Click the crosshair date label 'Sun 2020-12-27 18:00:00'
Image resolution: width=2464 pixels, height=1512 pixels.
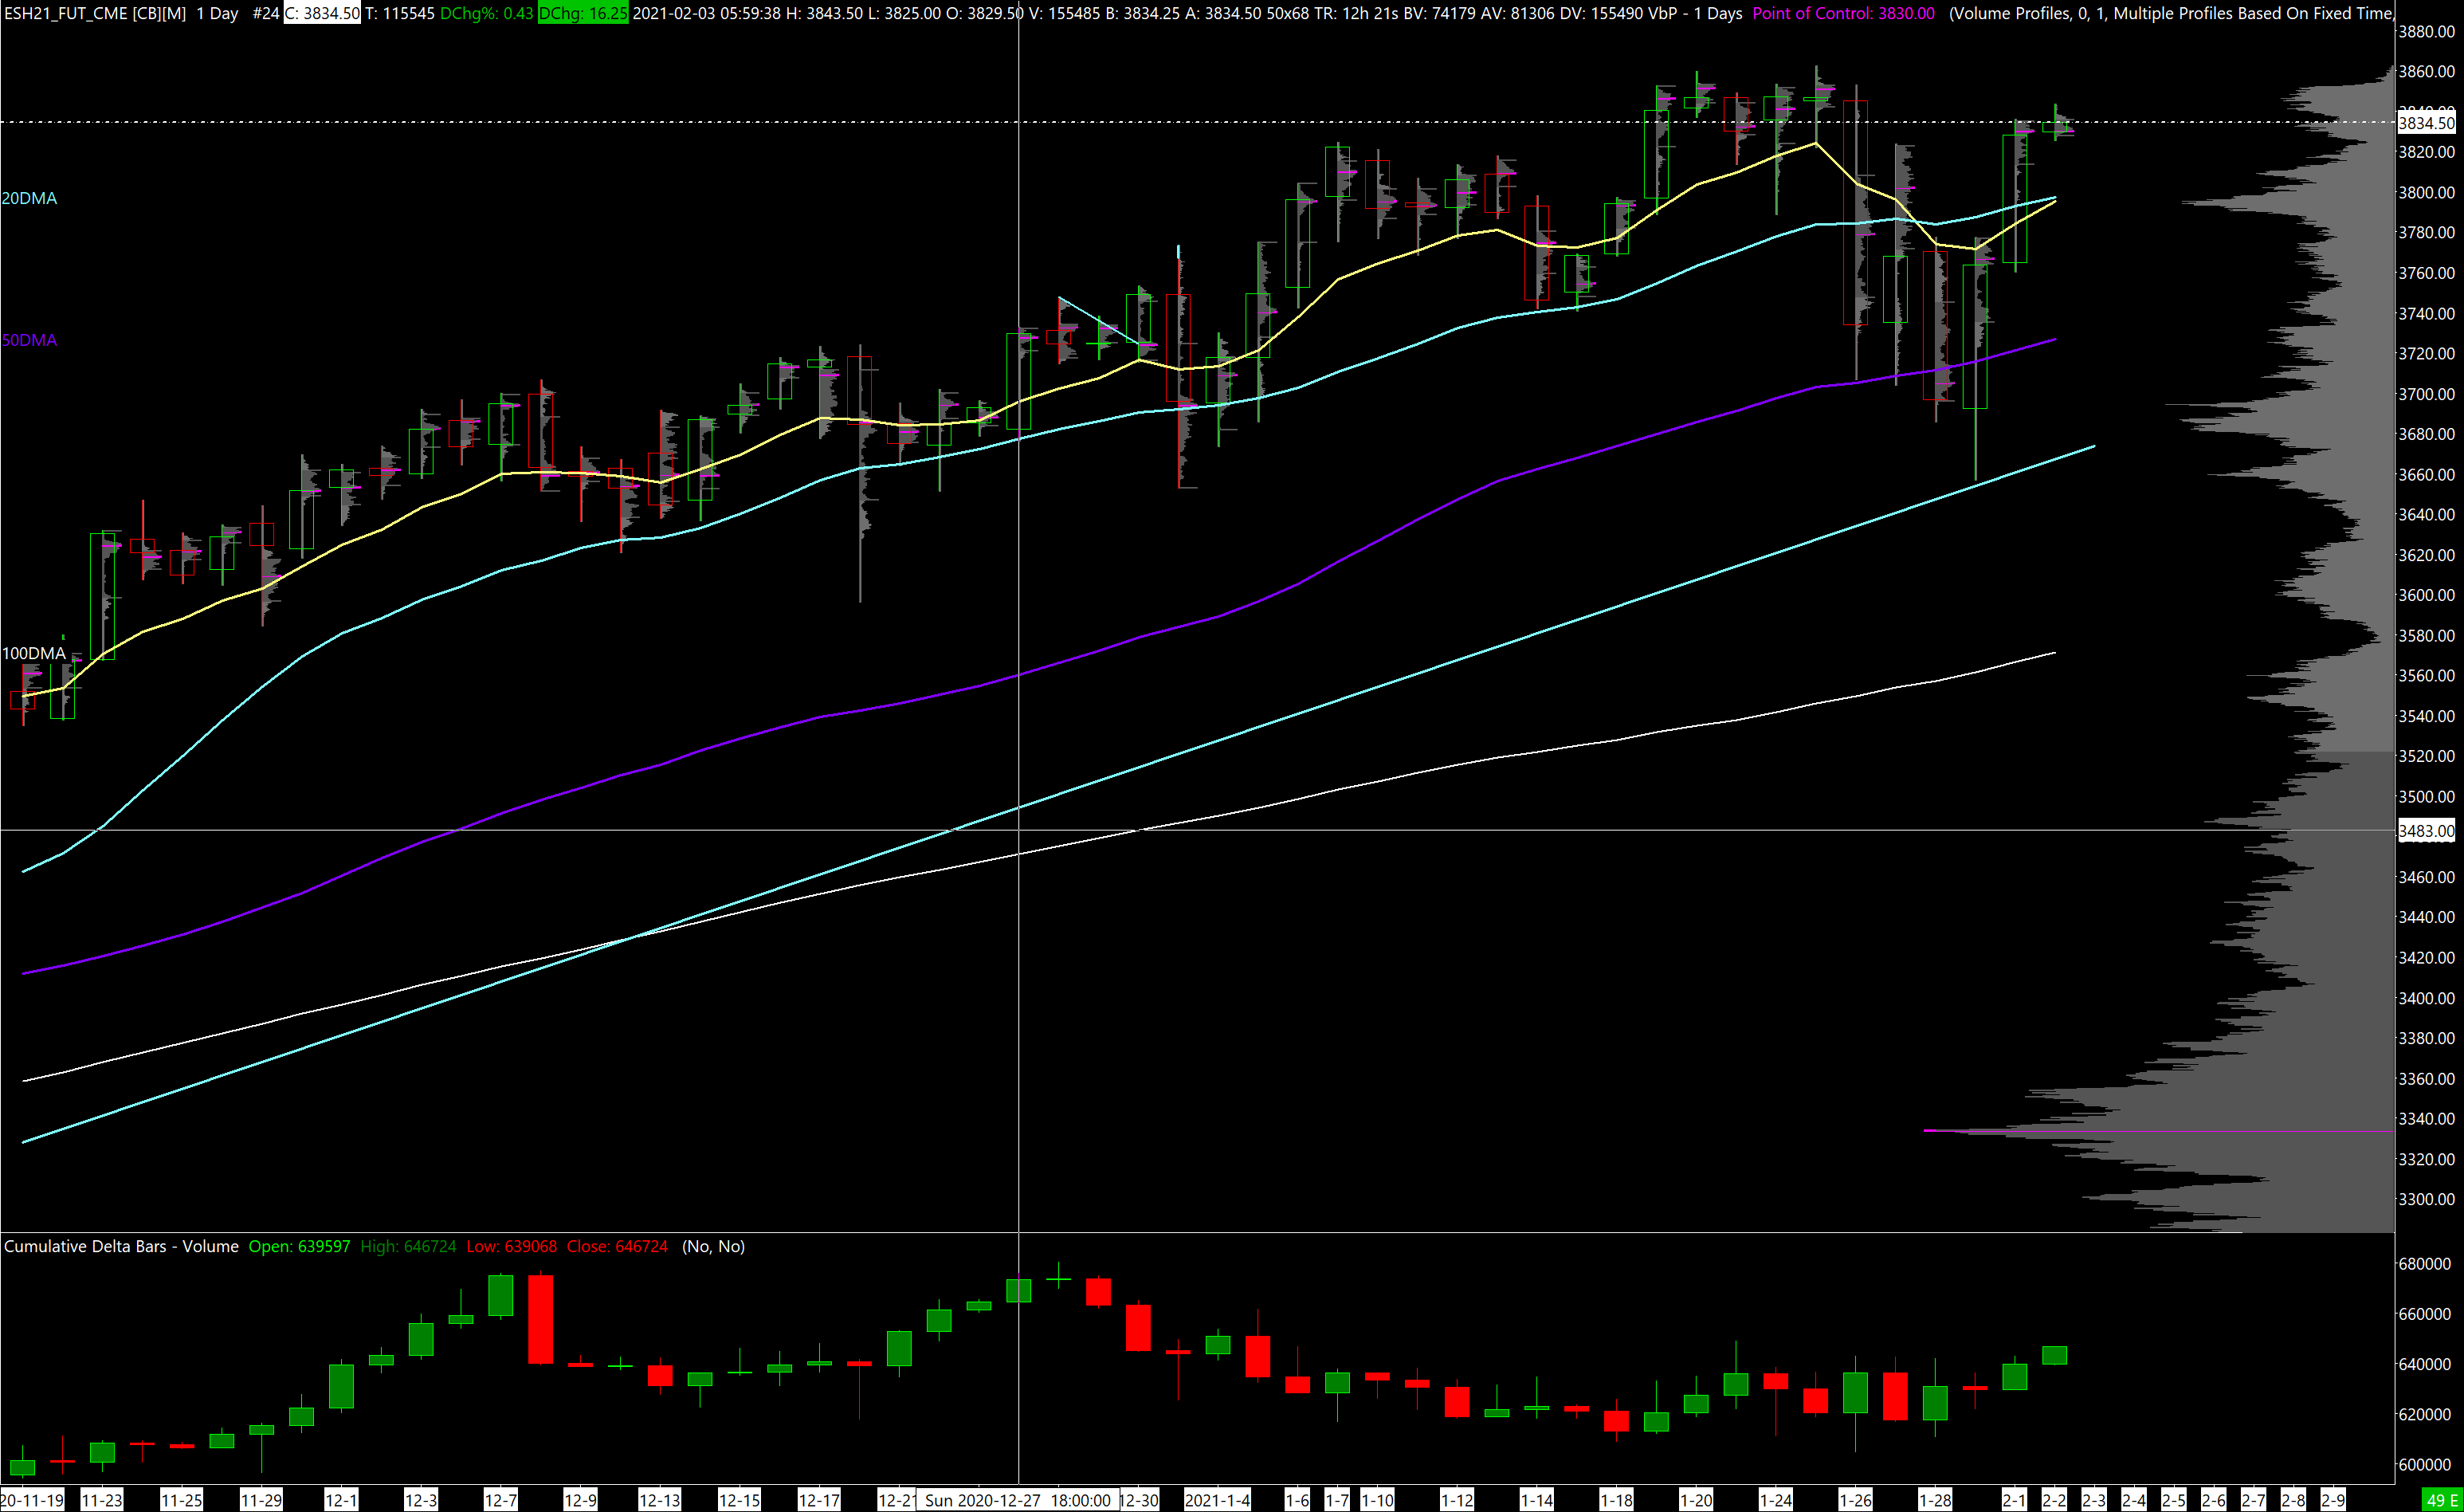tap(1017, 1500)
